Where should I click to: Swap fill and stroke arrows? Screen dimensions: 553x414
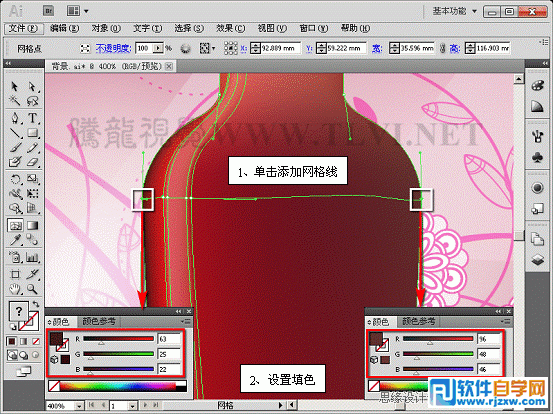point(36,304)
